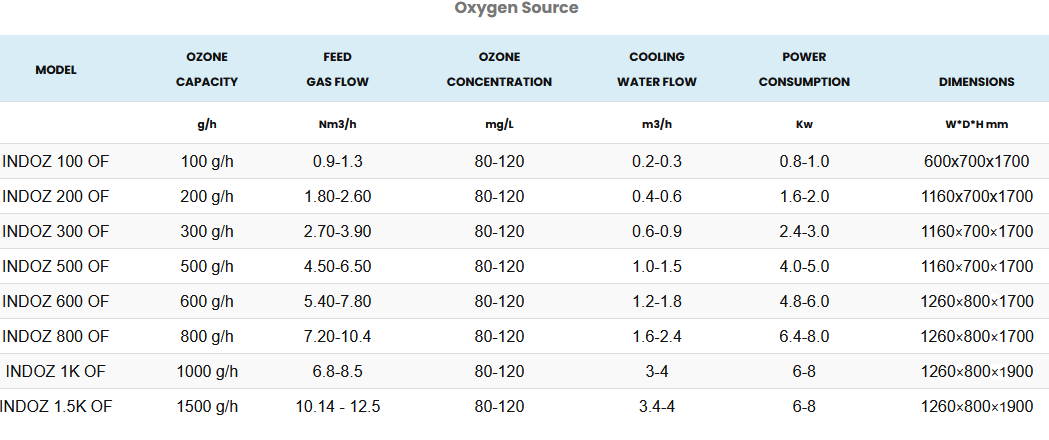Click the COOLING WATER FLOW header
This screenshot has width=1049, height=440.
click(656, 70)
